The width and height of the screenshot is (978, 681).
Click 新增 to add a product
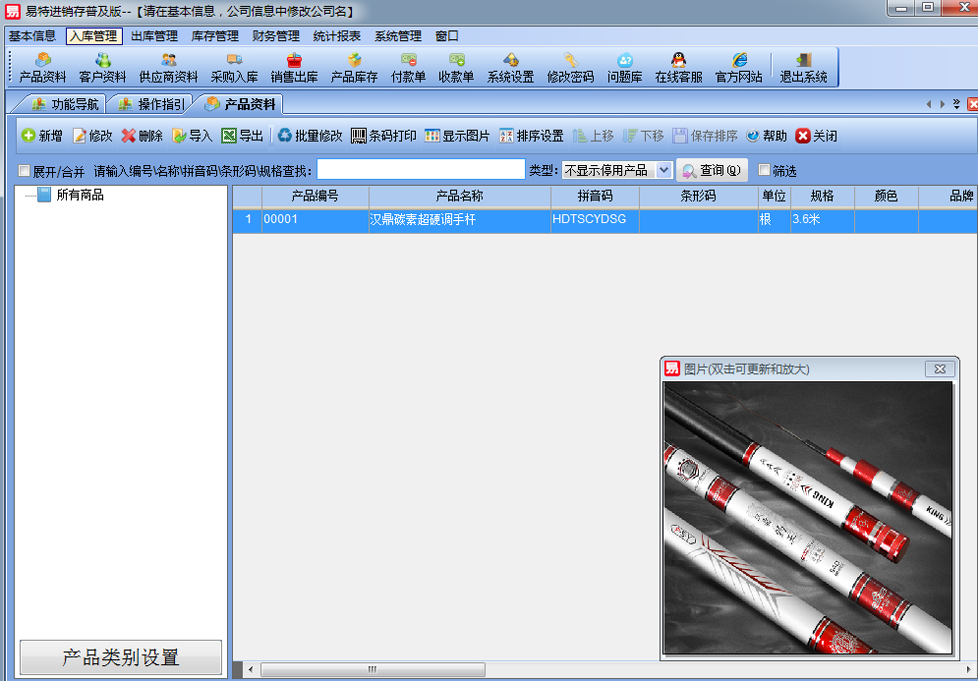coord(42,136)
